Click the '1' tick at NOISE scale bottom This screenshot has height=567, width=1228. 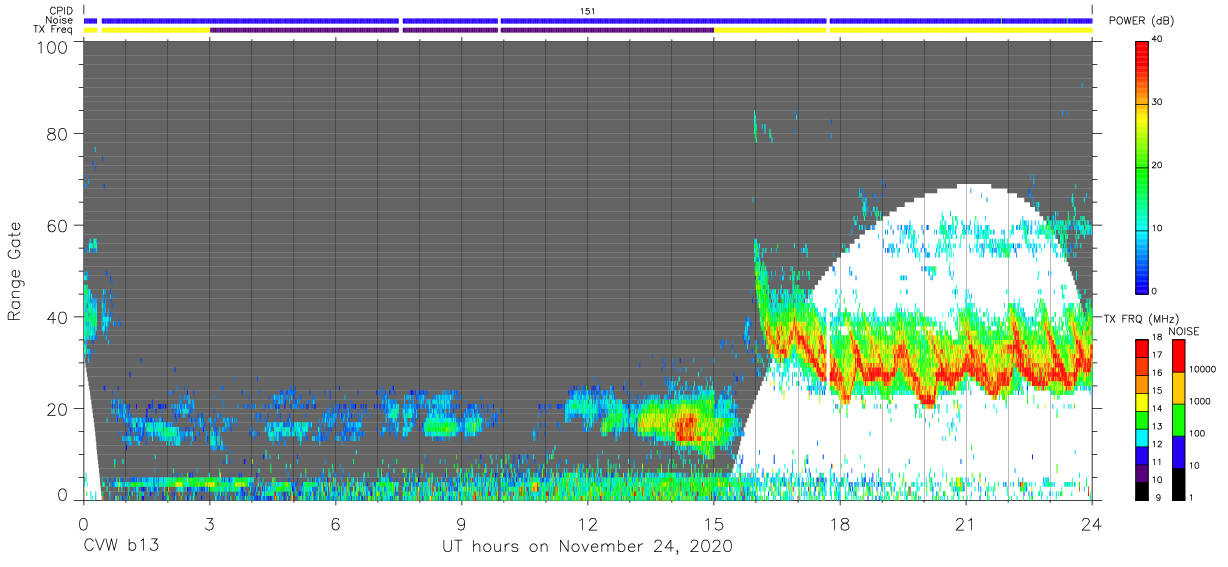(x=1192, y=498)
